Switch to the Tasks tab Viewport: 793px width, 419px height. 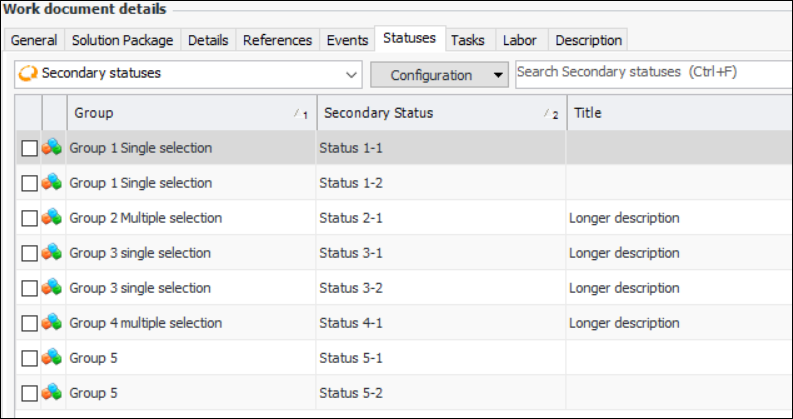tap(468, 40)
